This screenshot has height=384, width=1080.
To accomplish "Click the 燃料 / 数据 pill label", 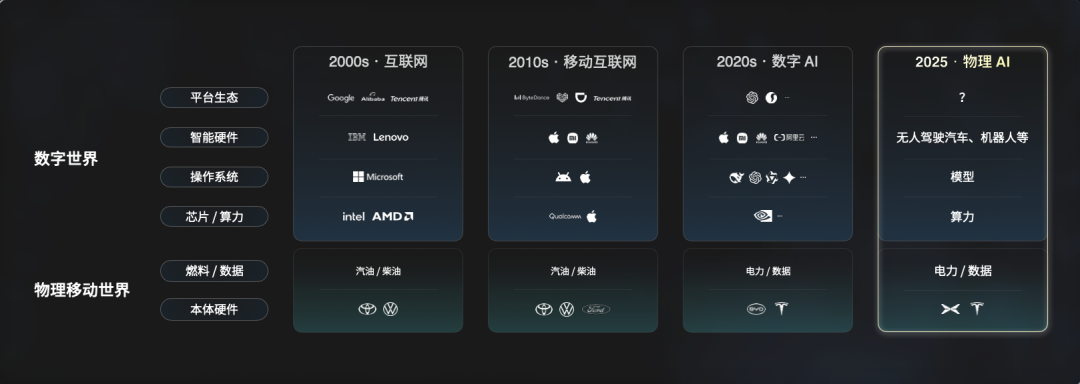I will click(x=214, y=270).
